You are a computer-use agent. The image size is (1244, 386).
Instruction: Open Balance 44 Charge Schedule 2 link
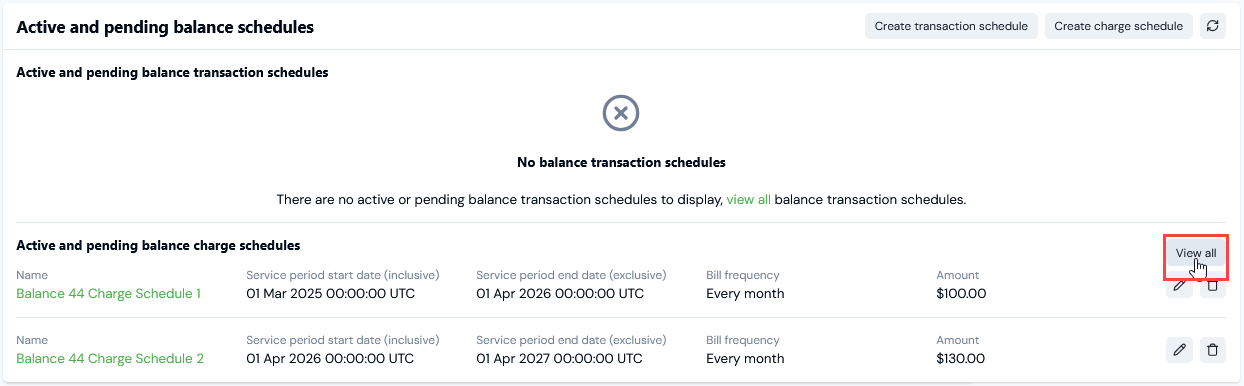[x=110, y=358]
